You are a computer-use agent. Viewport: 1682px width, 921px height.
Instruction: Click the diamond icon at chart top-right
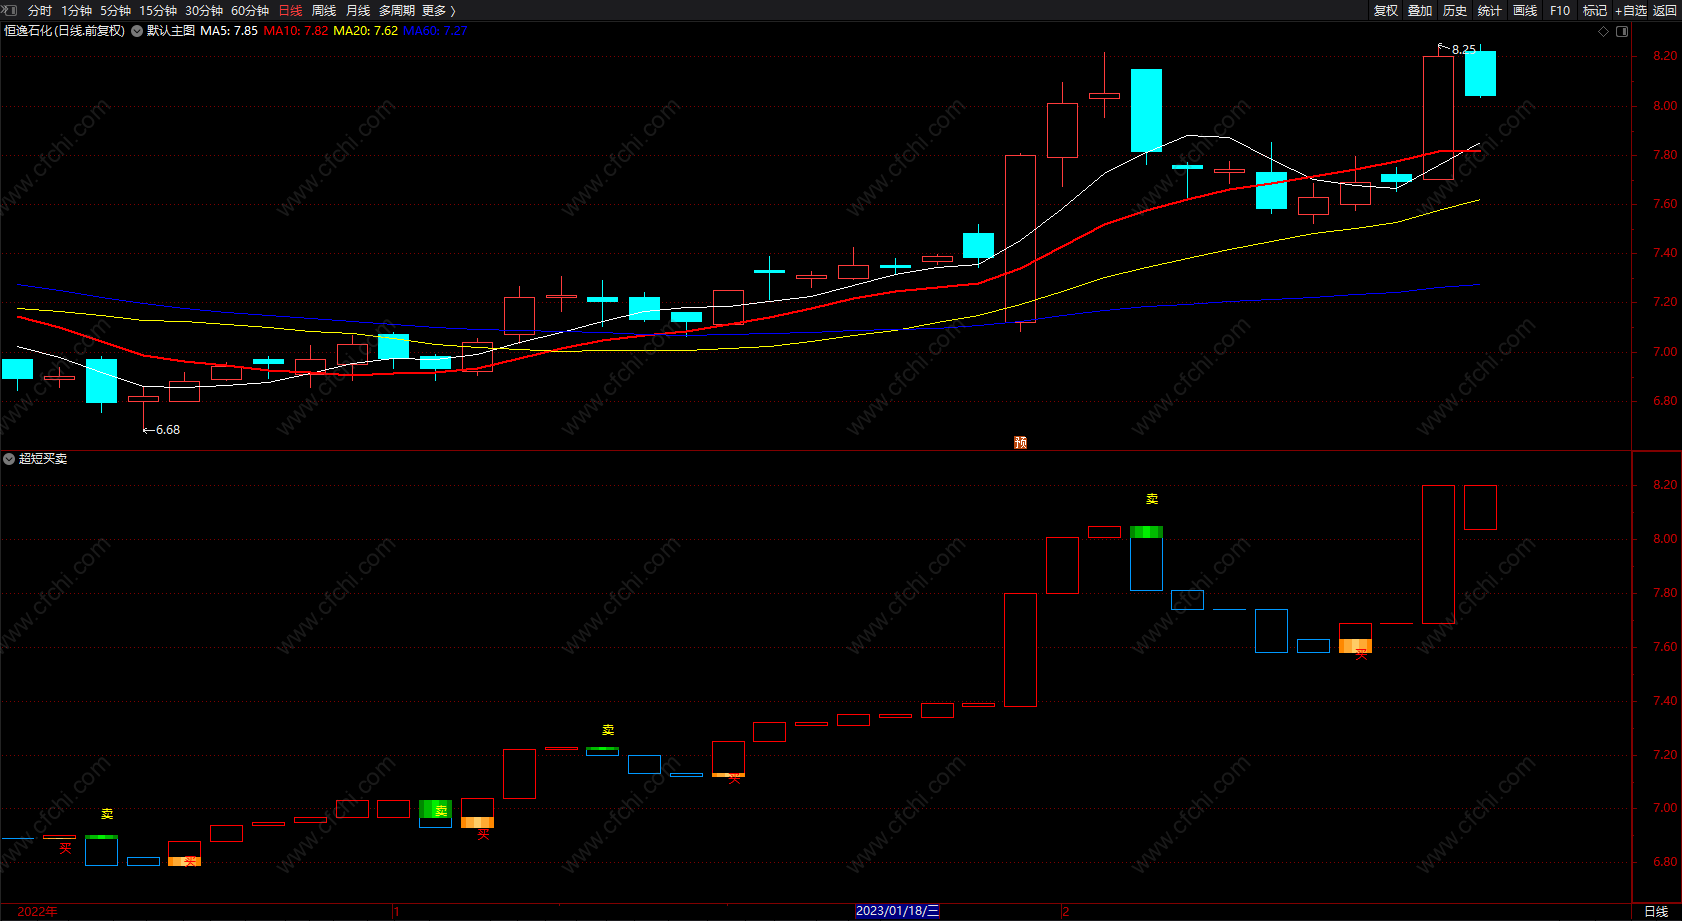pos(1604,31)
